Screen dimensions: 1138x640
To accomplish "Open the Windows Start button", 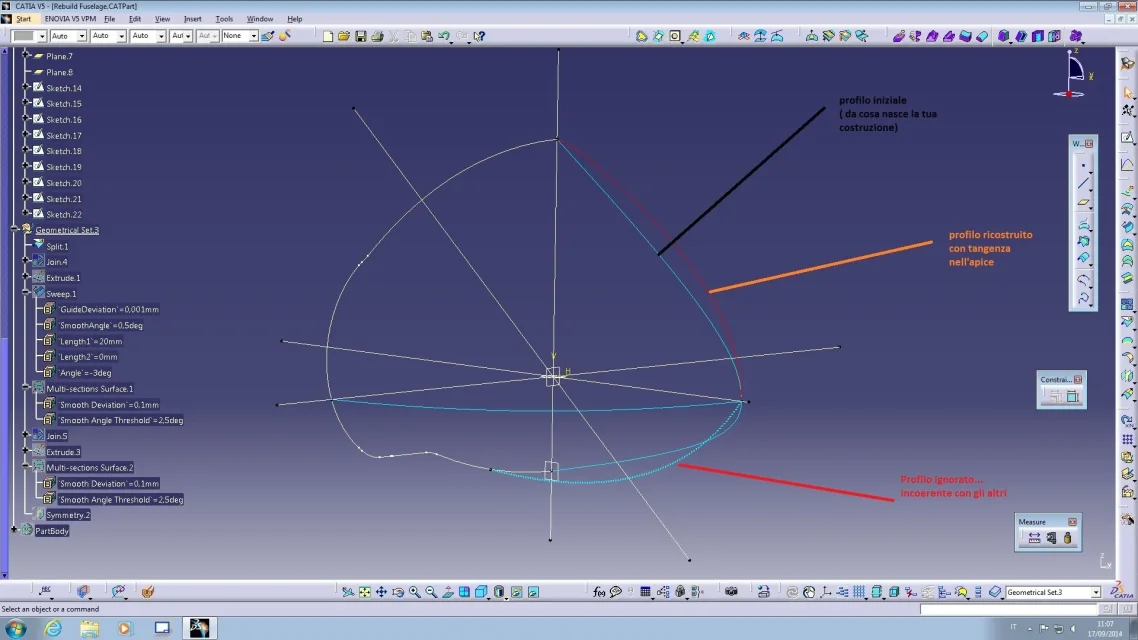I will pyautogui.click(x=16, y=628).
